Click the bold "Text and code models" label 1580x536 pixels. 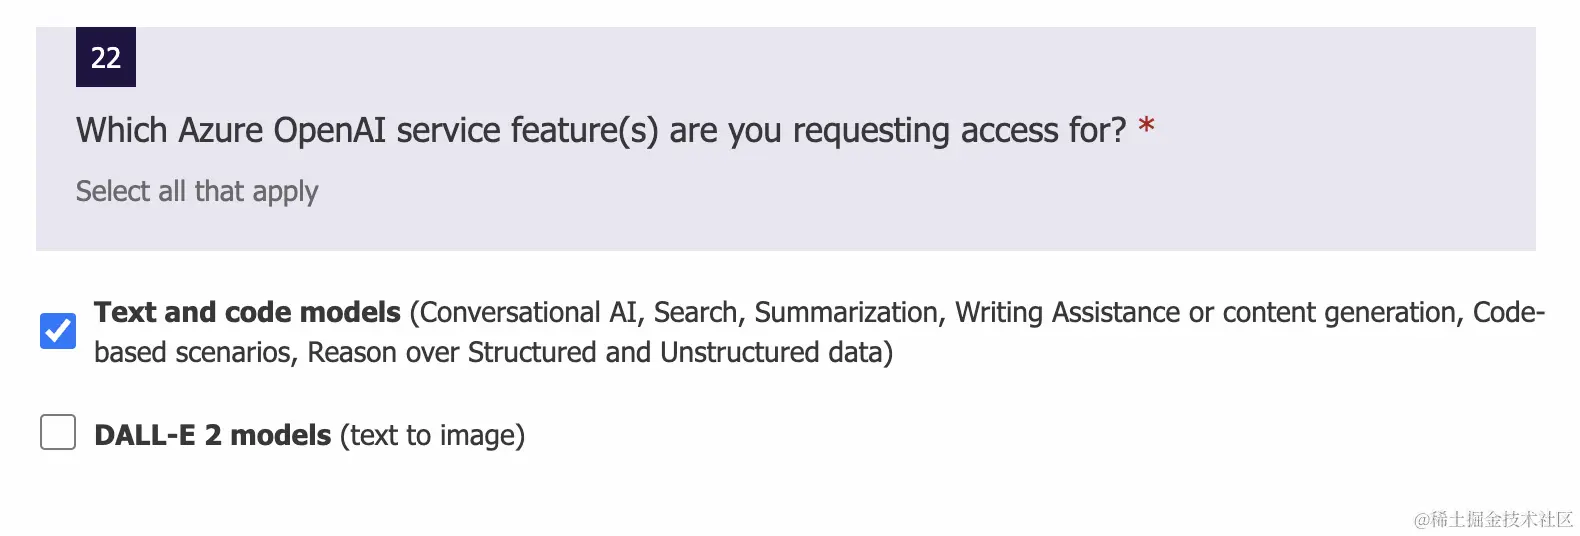pyautogui.click(x=247, y=313)
